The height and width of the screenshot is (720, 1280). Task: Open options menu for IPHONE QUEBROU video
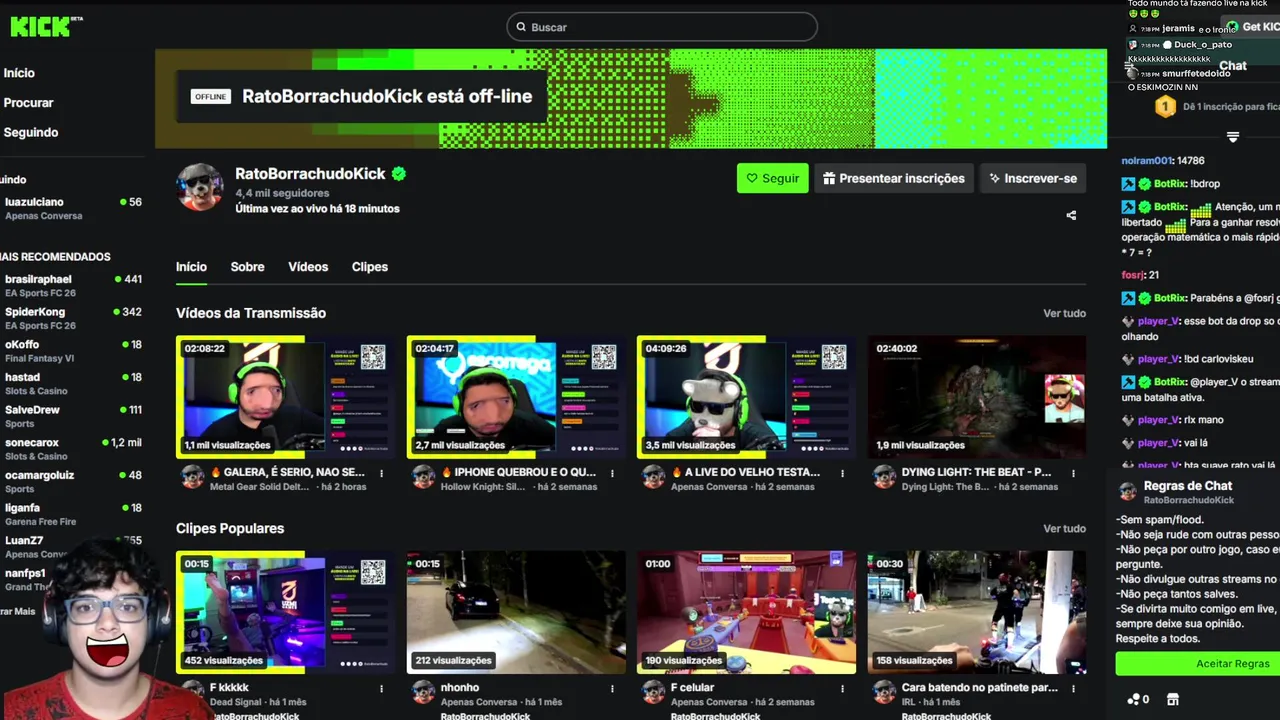[612, 473]
